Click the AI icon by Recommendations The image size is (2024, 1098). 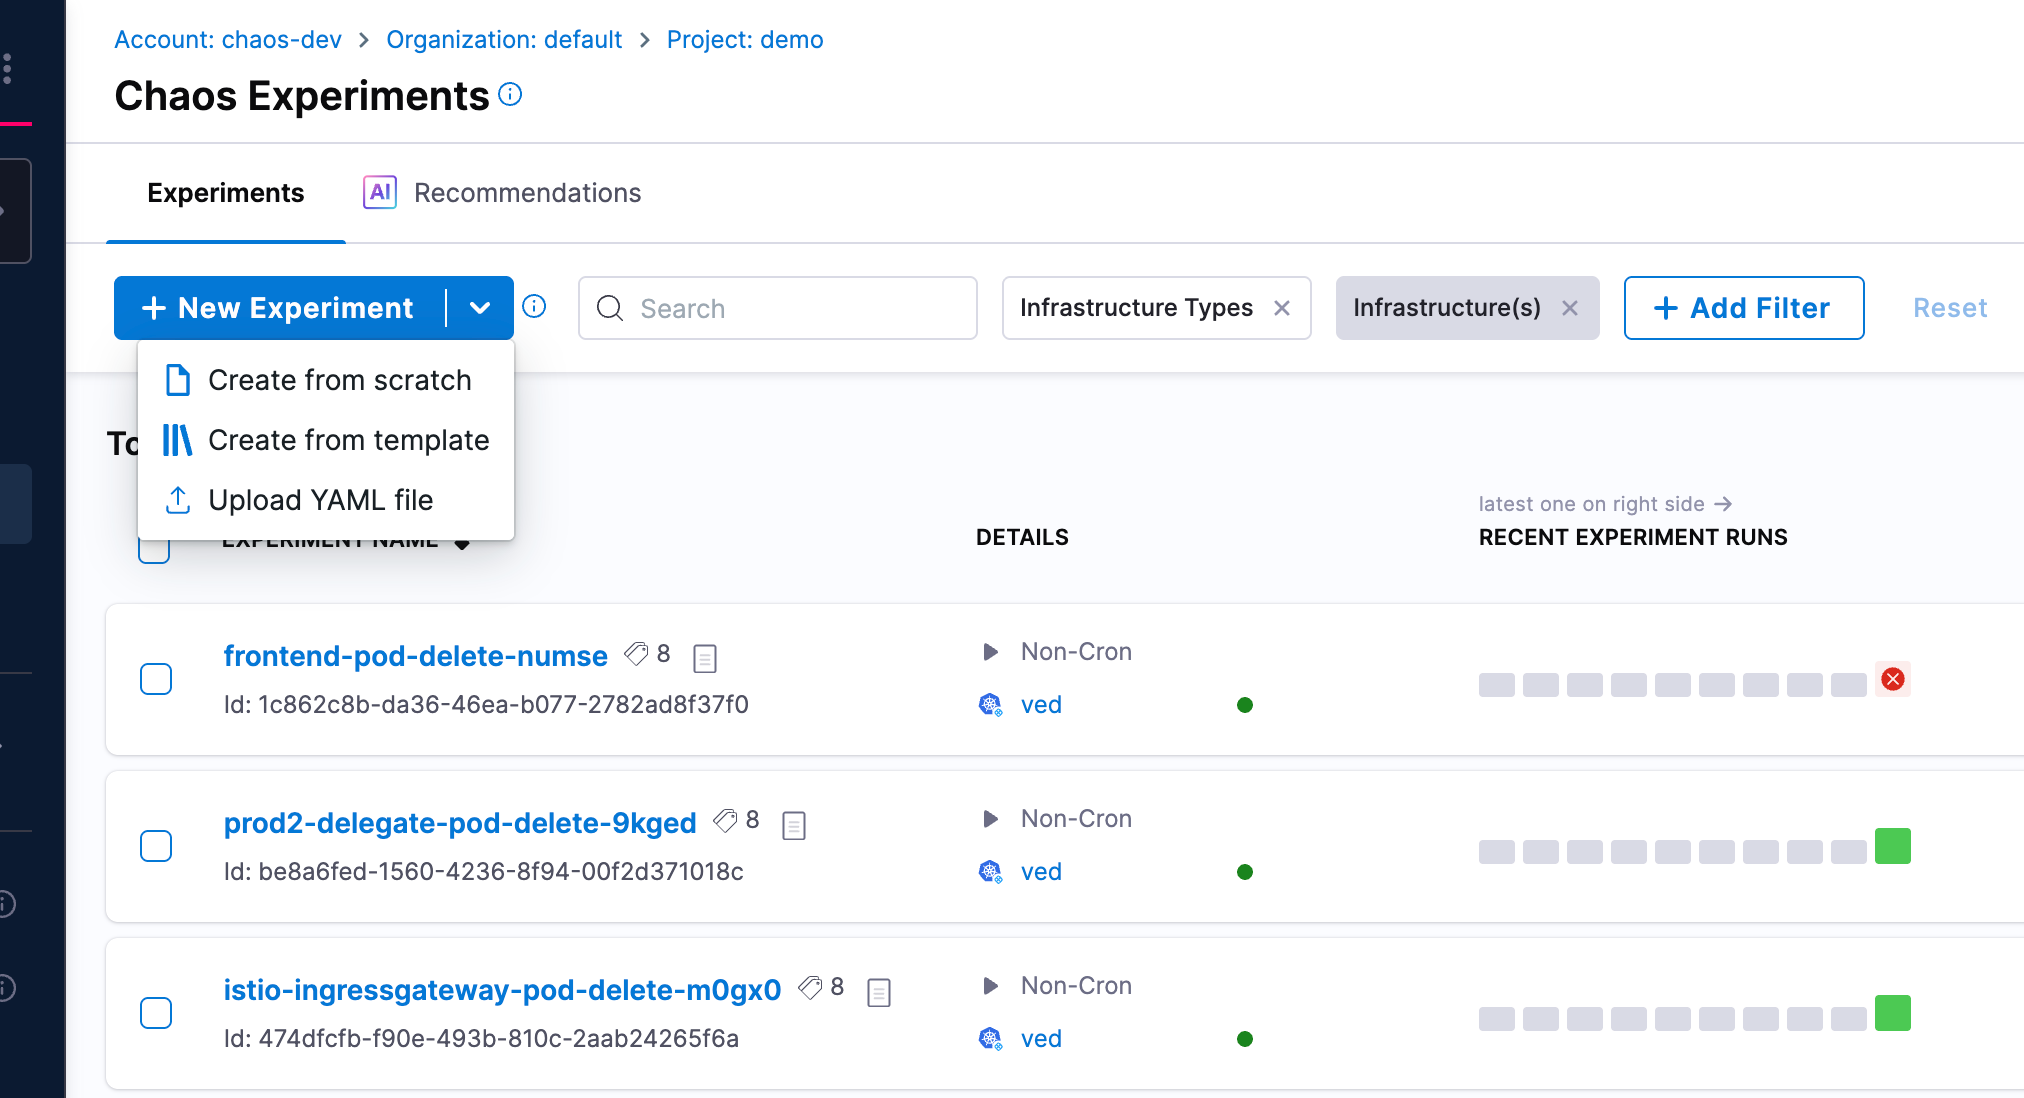(379, 192)
